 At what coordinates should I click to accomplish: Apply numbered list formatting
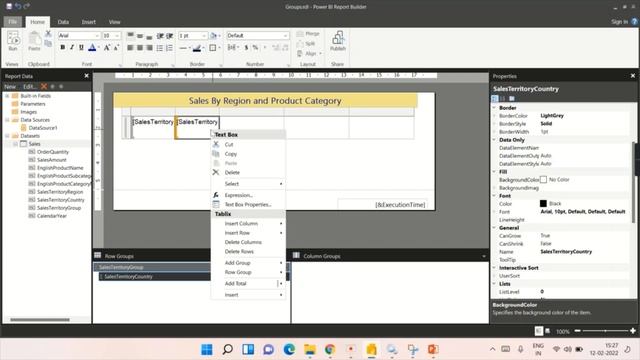click(x=169, y=48)
